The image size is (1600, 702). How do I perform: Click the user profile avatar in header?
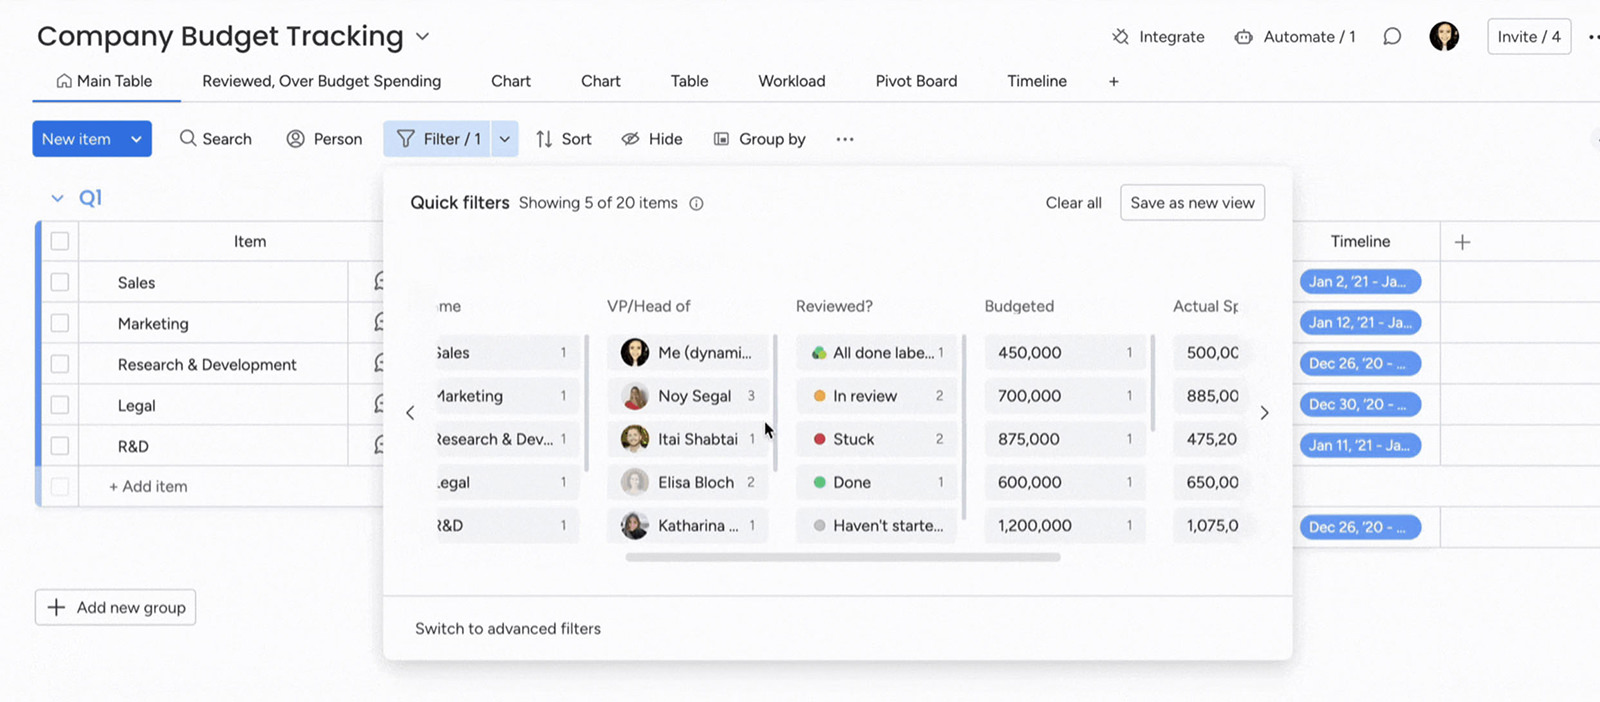(1443, 37)
